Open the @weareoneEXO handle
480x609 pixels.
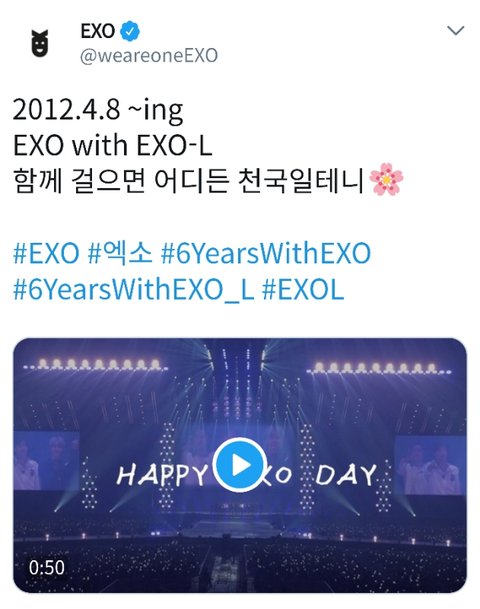(x=149, y=56)
